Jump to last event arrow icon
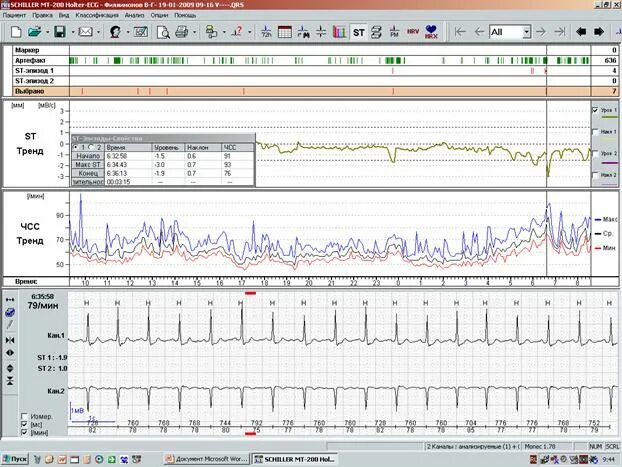The image size is (622, 467). [x=560, y=32]
